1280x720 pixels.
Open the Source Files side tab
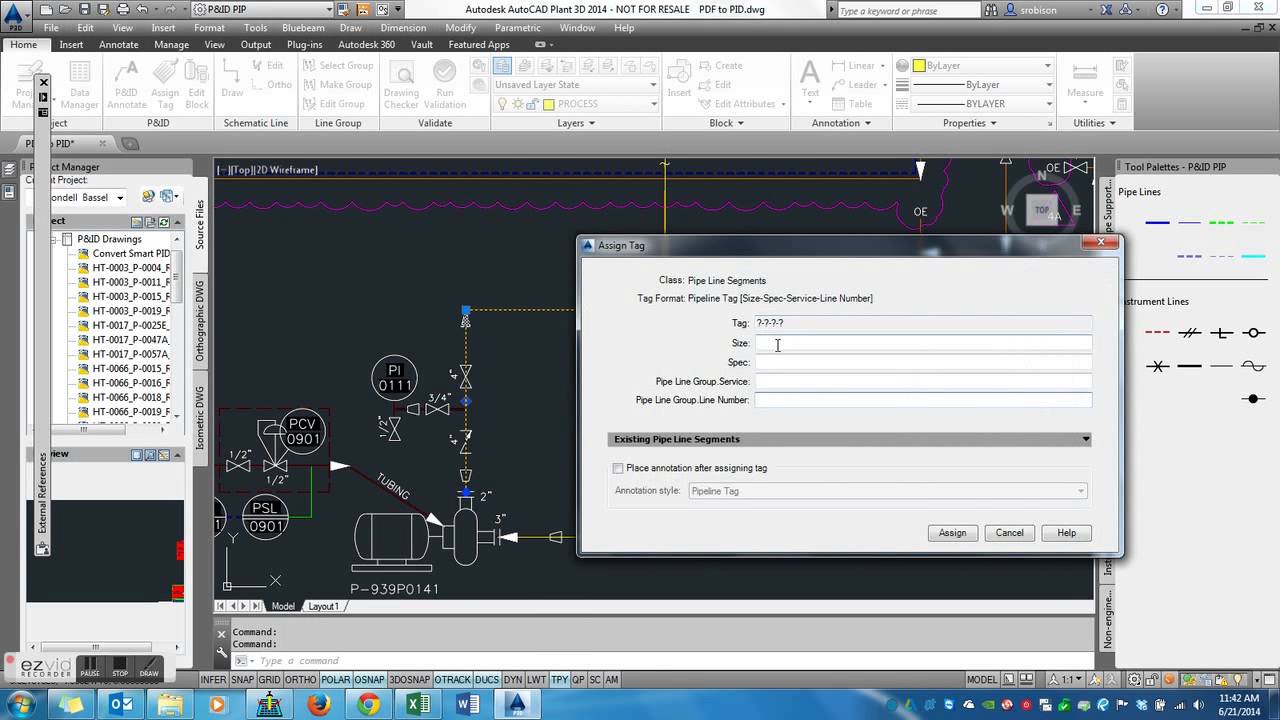pos(200,225)
